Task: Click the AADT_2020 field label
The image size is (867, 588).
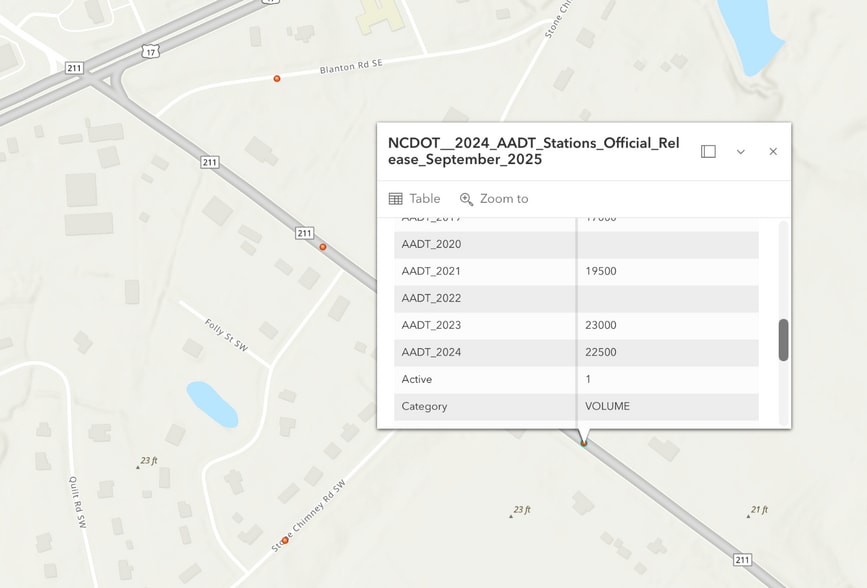Action: pyautogui.click(x=431, y=244)
